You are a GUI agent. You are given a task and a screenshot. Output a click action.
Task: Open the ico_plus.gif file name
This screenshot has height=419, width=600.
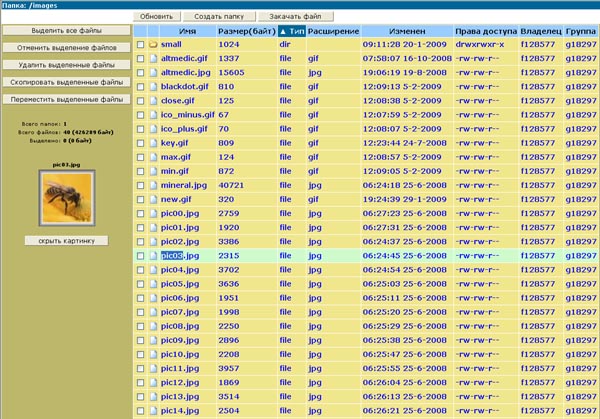(x=184, y=129)
